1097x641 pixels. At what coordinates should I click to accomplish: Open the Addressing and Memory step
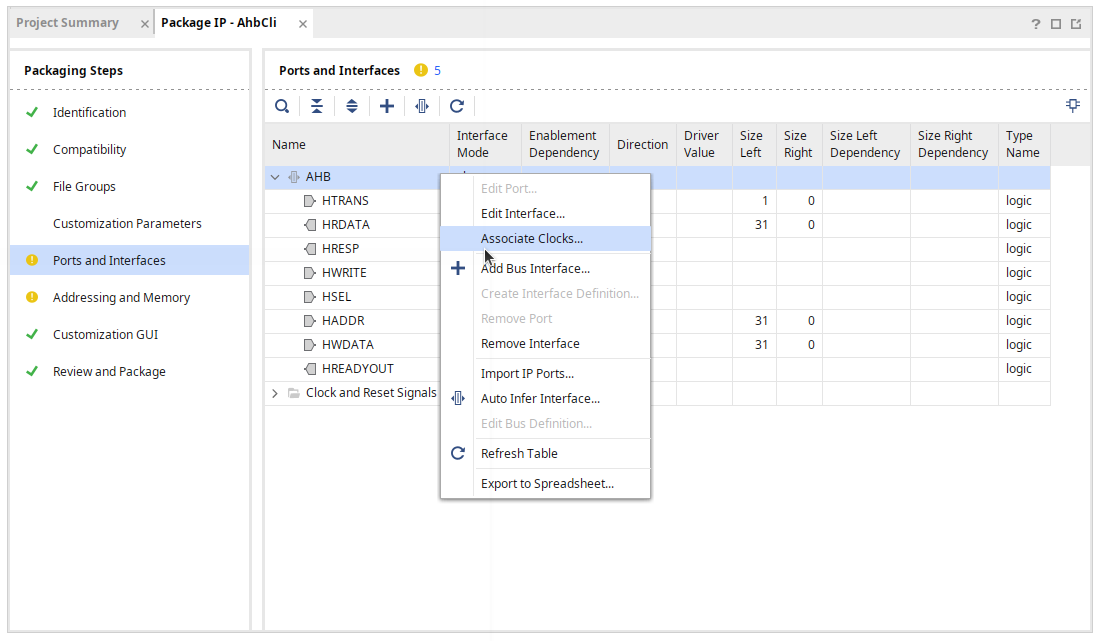click(x=121, y=298)
